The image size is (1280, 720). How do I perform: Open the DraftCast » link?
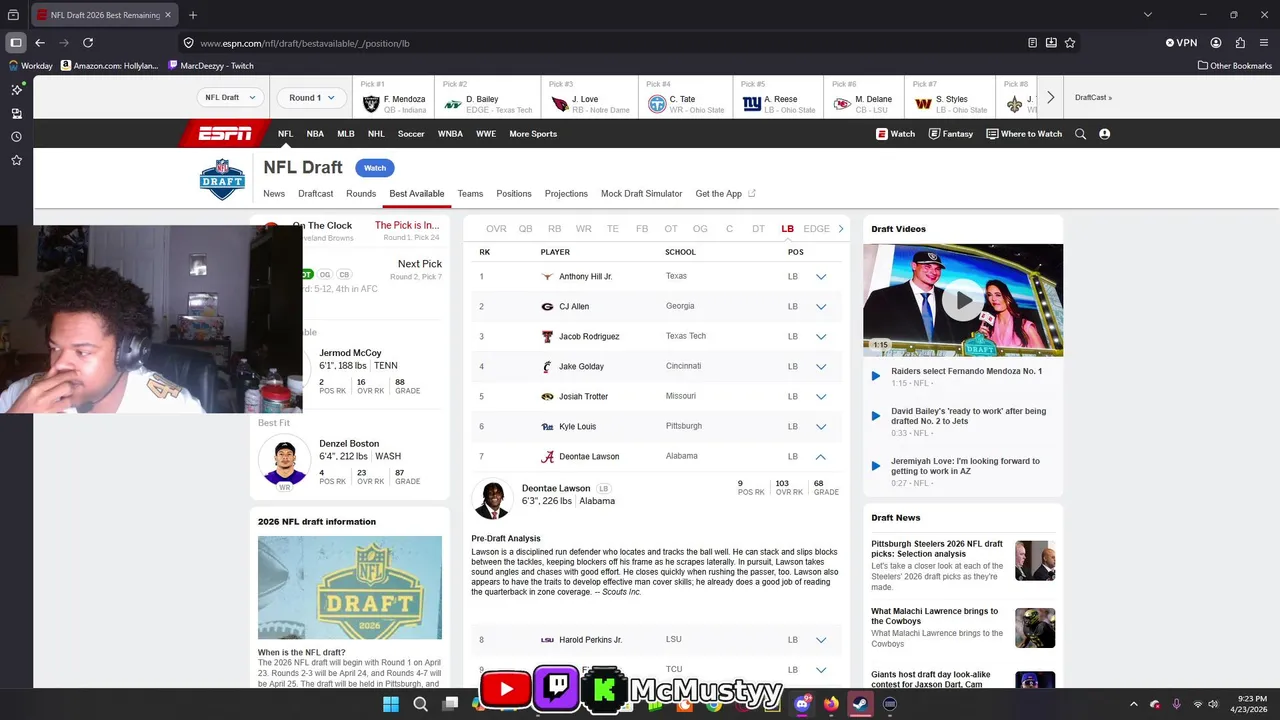1093,98
